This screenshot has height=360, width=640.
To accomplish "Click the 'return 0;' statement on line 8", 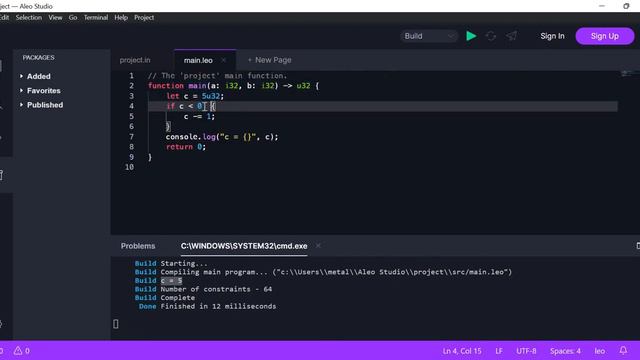I will click(x=186, y=147).
